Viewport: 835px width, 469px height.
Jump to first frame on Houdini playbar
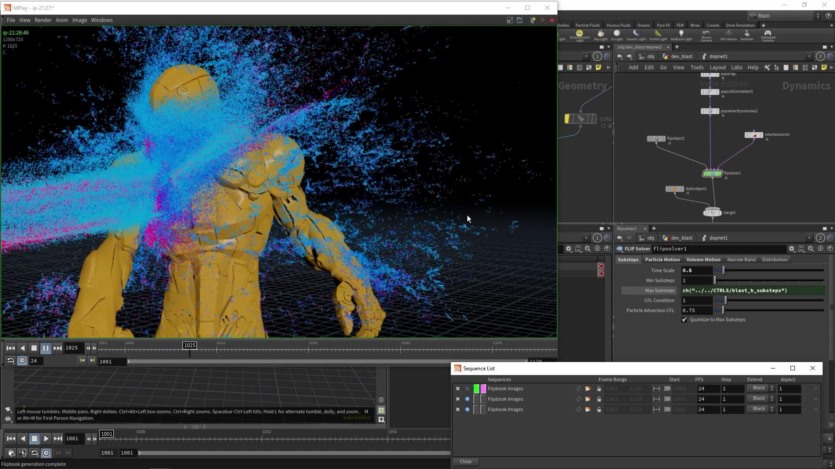click(11, 439)
